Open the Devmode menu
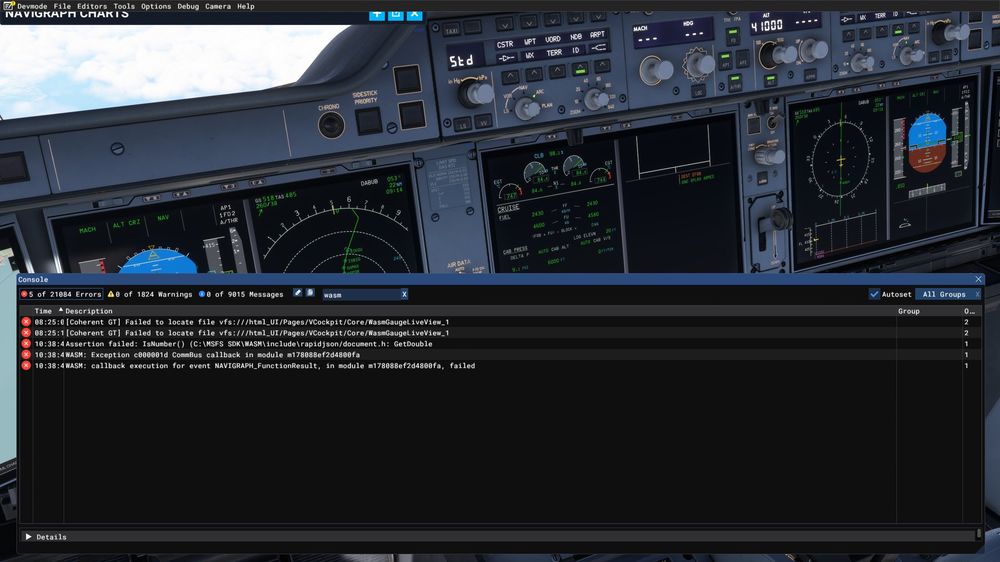The image size is (1000, 562). point(32,6)
